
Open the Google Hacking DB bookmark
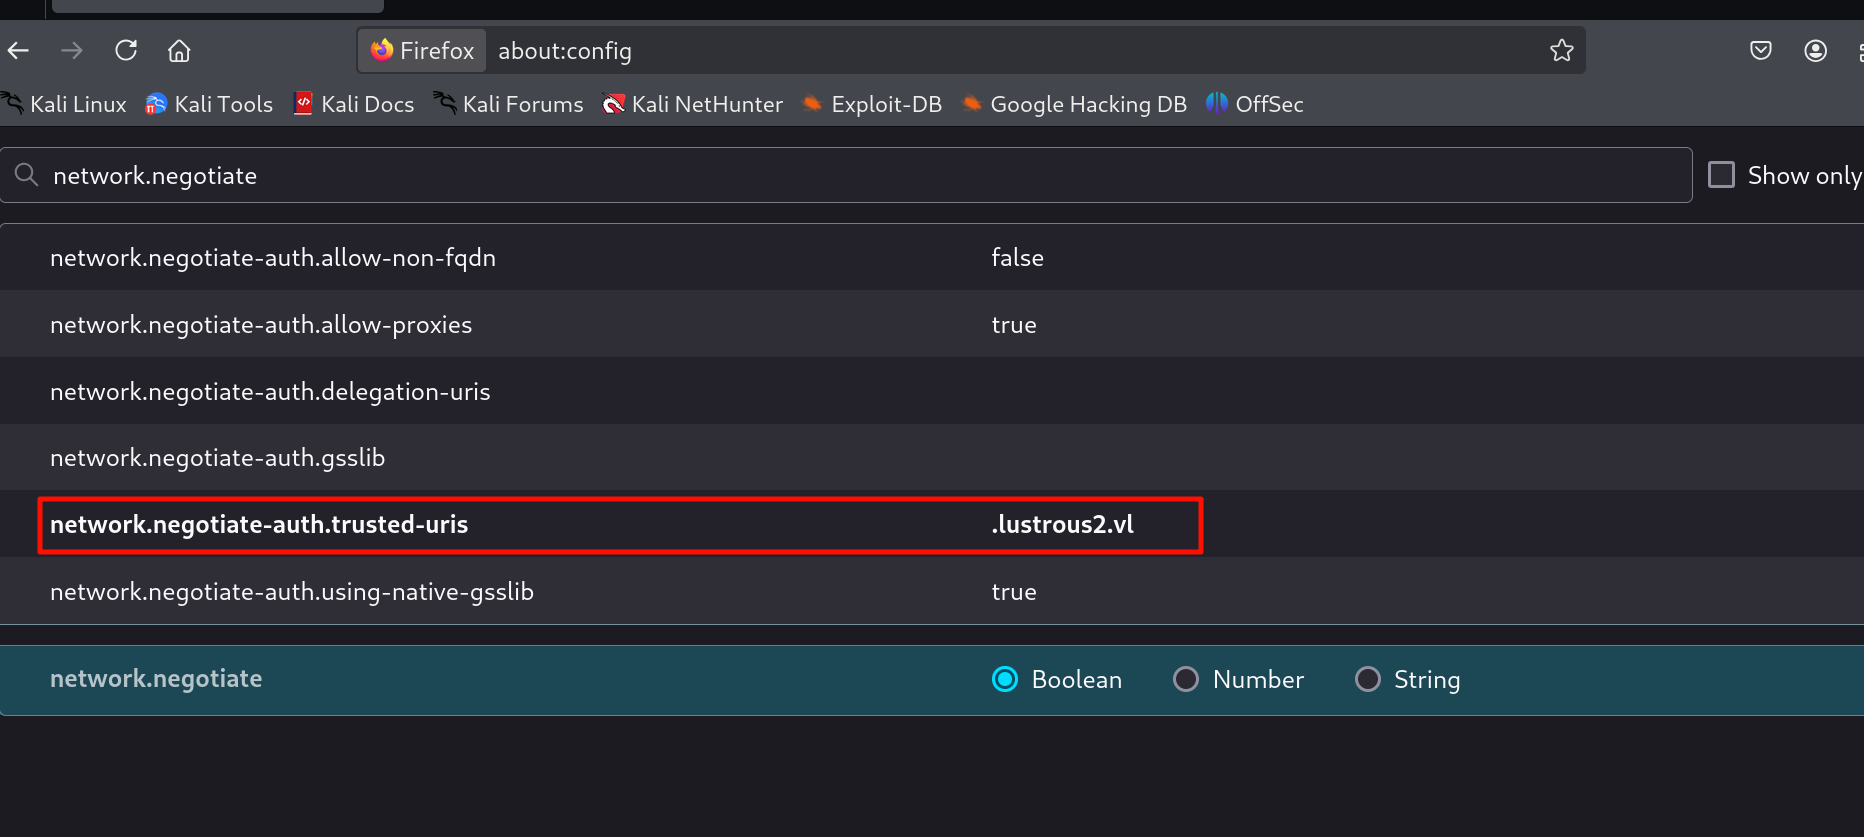point(1074,104)
